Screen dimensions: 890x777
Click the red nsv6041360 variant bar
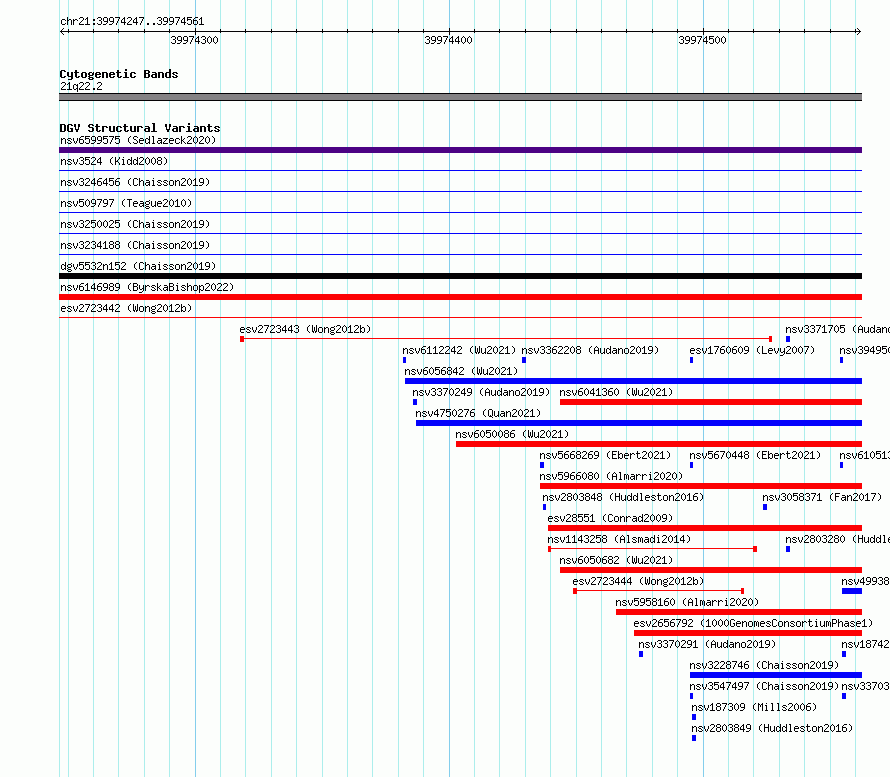[711, 402]
